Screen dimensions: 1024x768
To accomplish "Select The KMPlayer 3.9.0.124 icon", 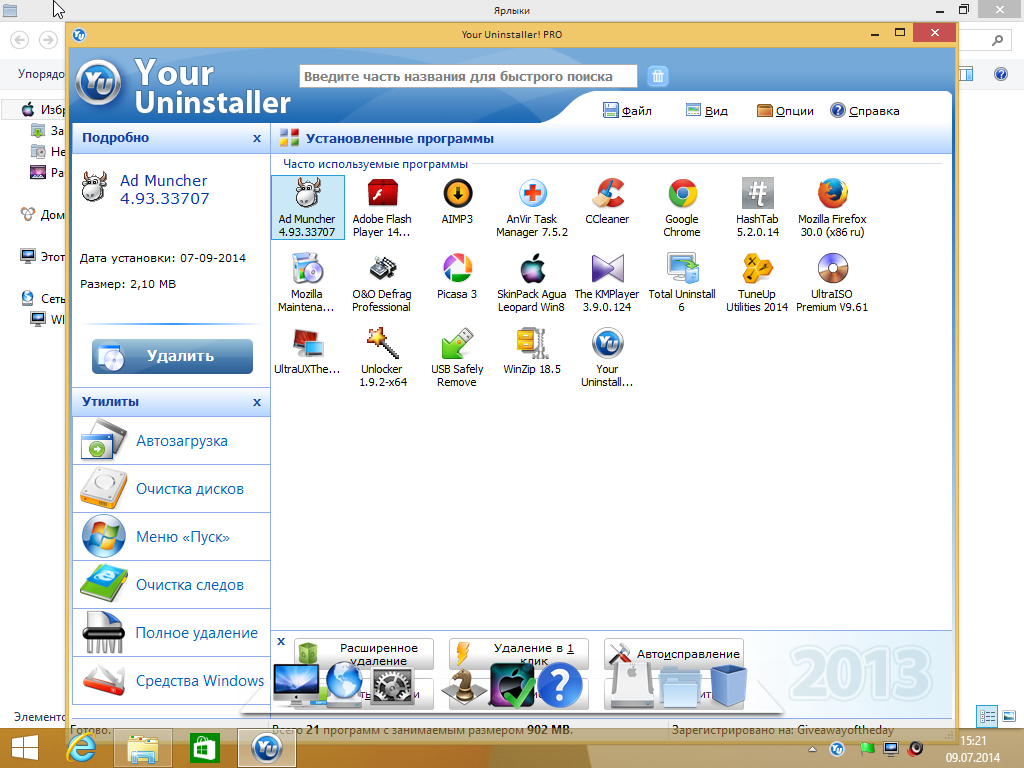I will 607,283.
